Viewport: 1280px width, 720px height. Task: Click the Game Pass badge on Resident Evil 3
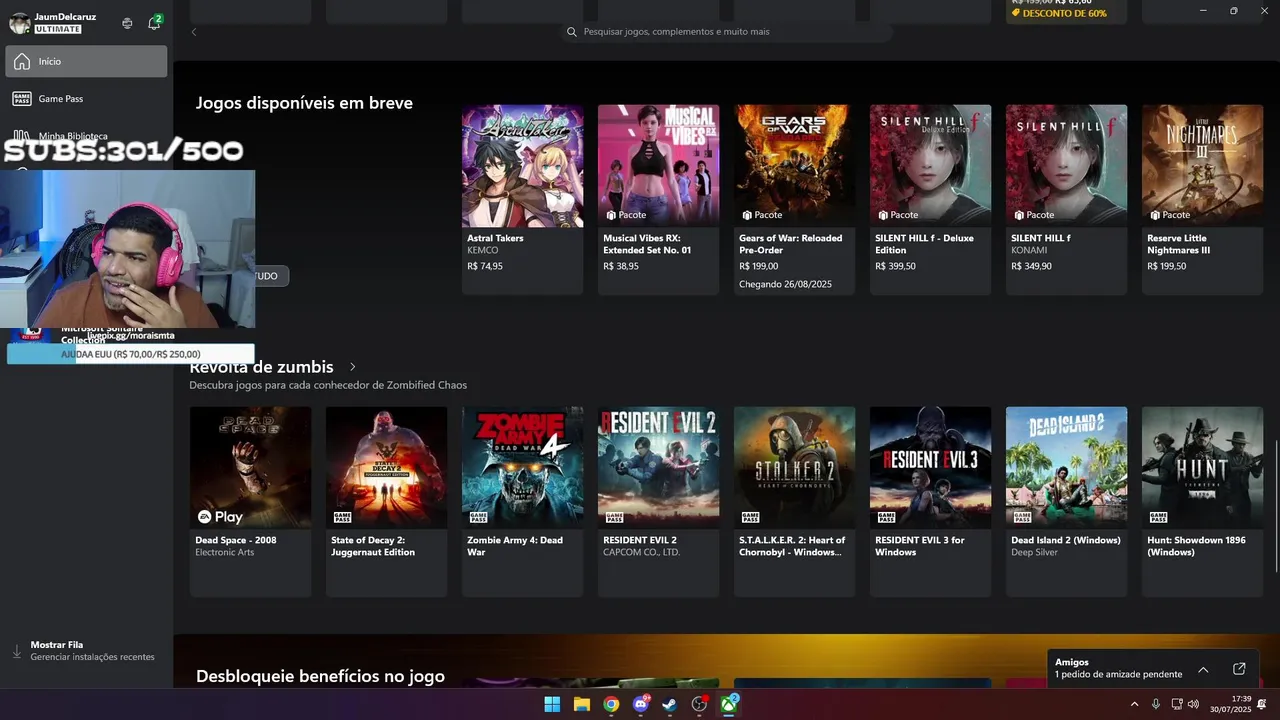tap(886, 517)
